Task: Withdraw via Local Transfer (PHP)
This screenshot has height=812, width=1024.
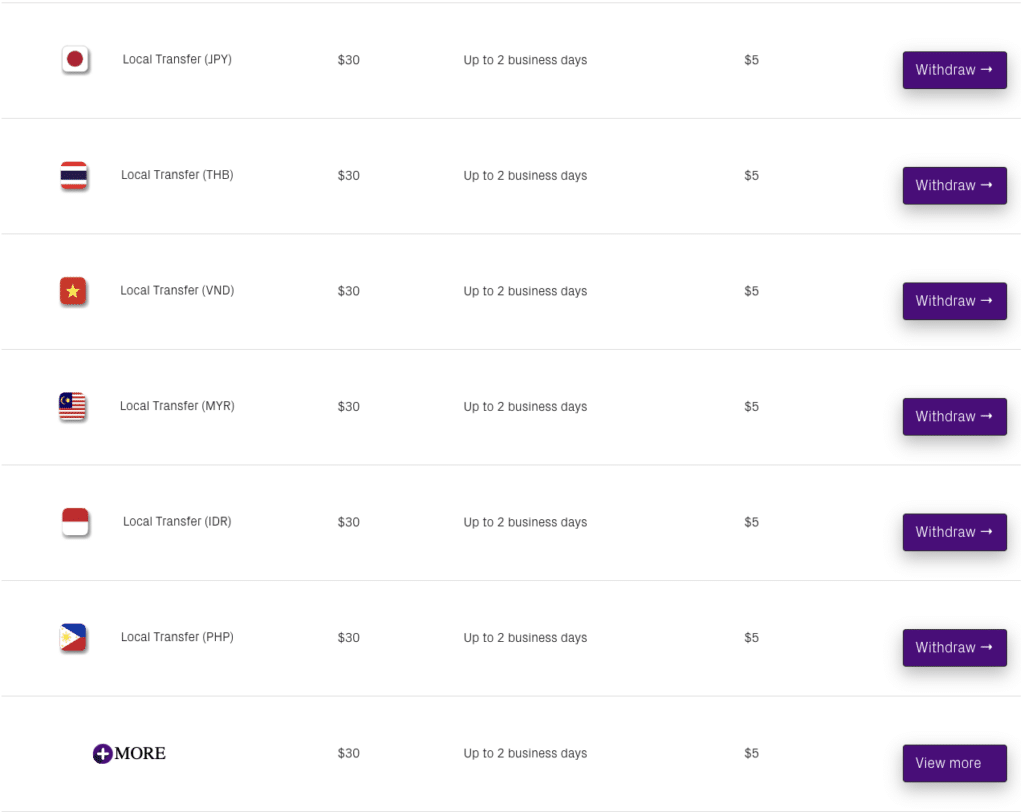Action: (x=954, y=648)
